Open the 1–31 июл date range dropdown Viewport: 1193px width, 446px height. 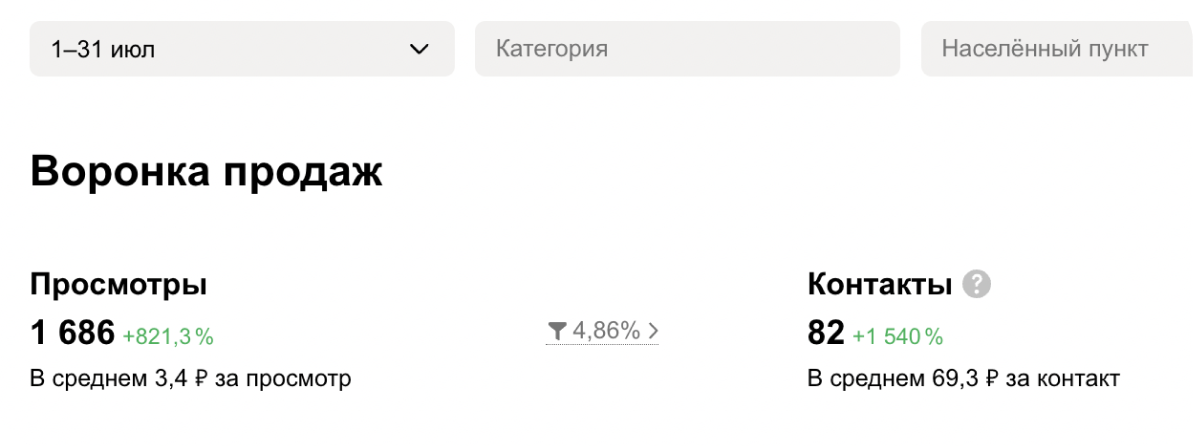[241, 49]
